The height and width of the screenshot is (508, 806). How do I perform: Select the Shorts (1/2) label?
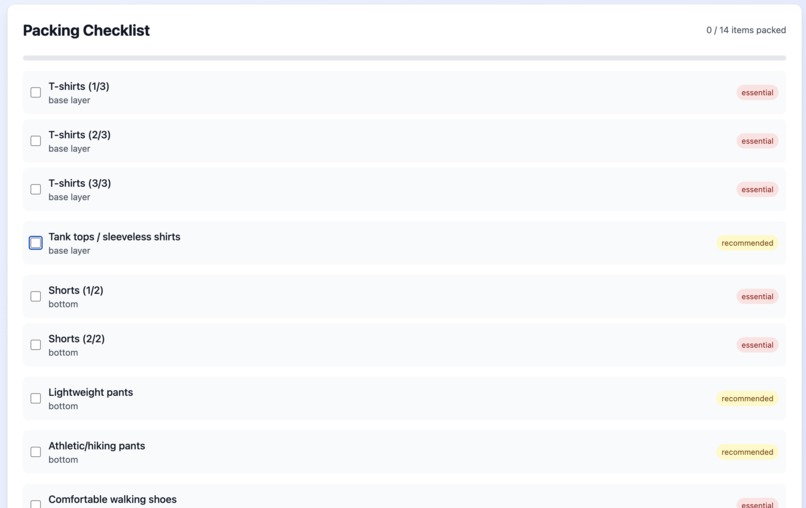[76, 290]
